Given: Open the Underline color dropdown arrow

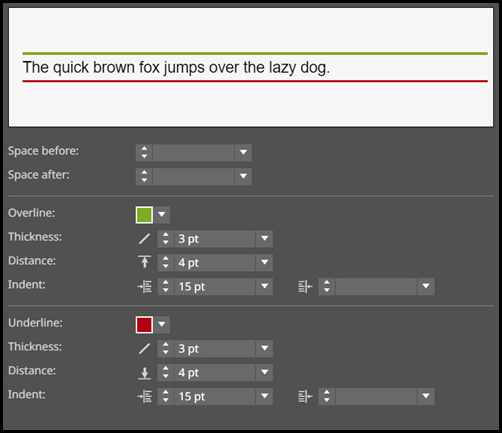Looking at the screenshot, I should (x=162, y=324).
